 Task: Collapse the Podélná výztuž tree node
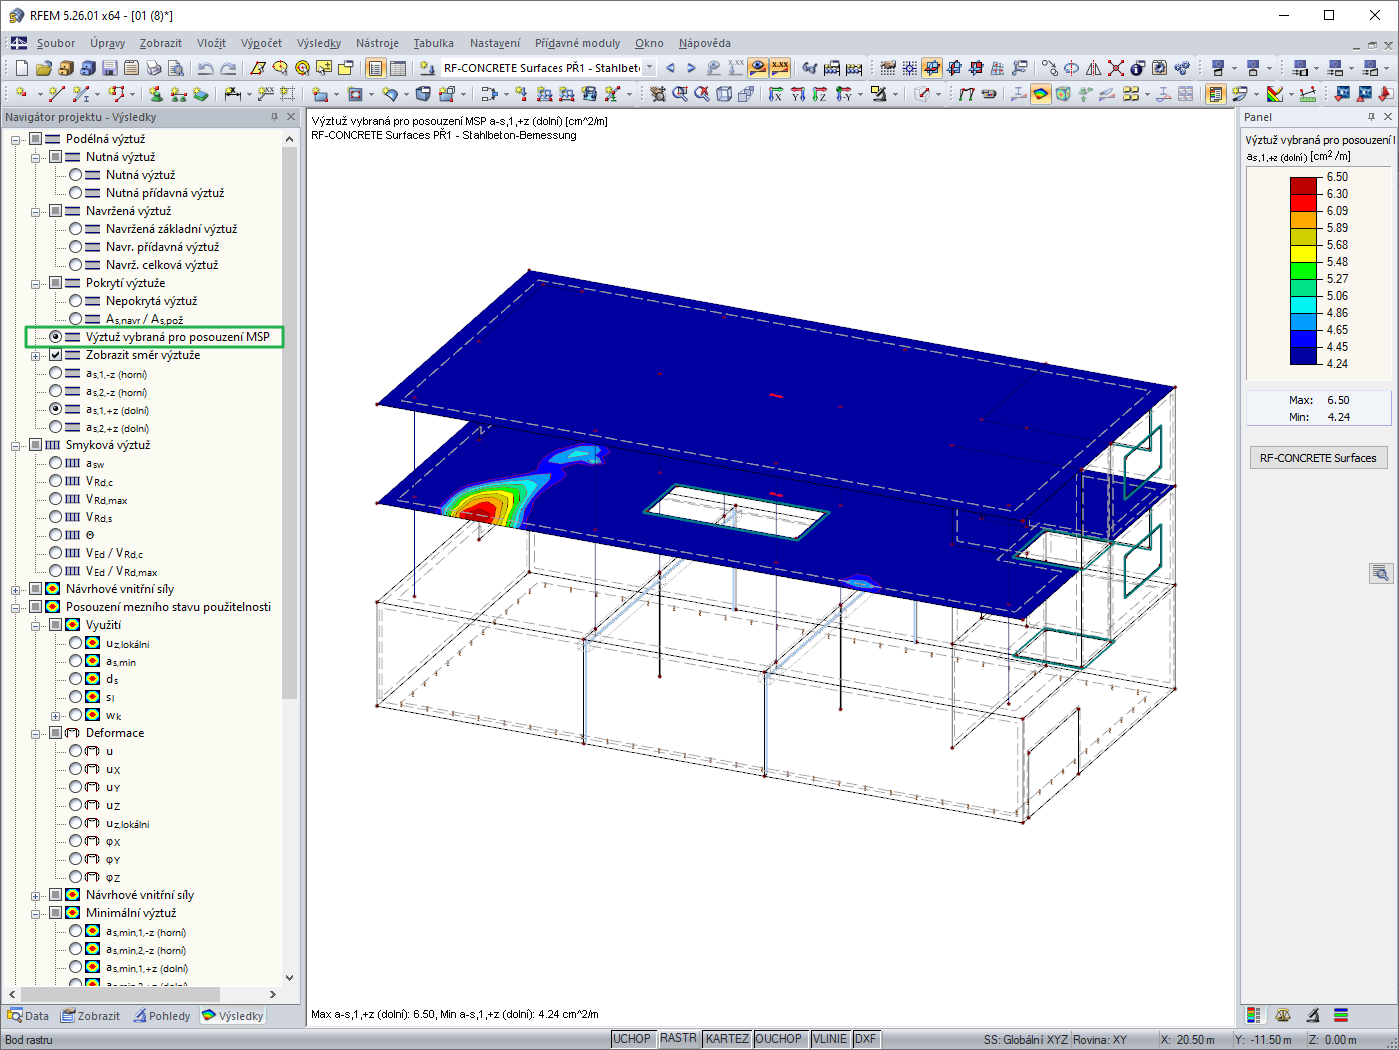click(x=16, y=139)
